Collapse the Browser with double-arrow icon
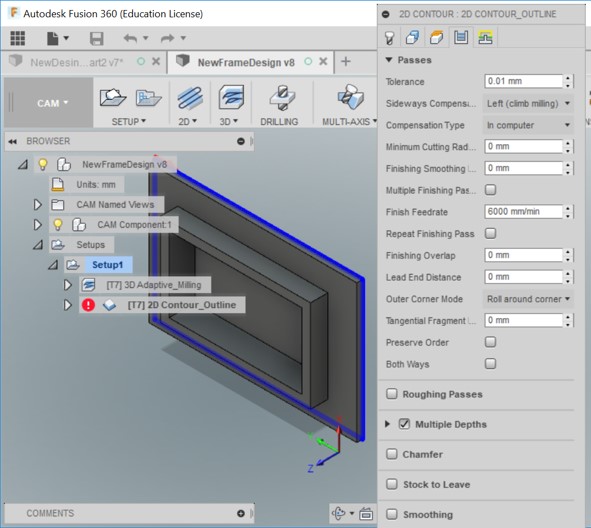591x528 pixels. click(12, 141)
